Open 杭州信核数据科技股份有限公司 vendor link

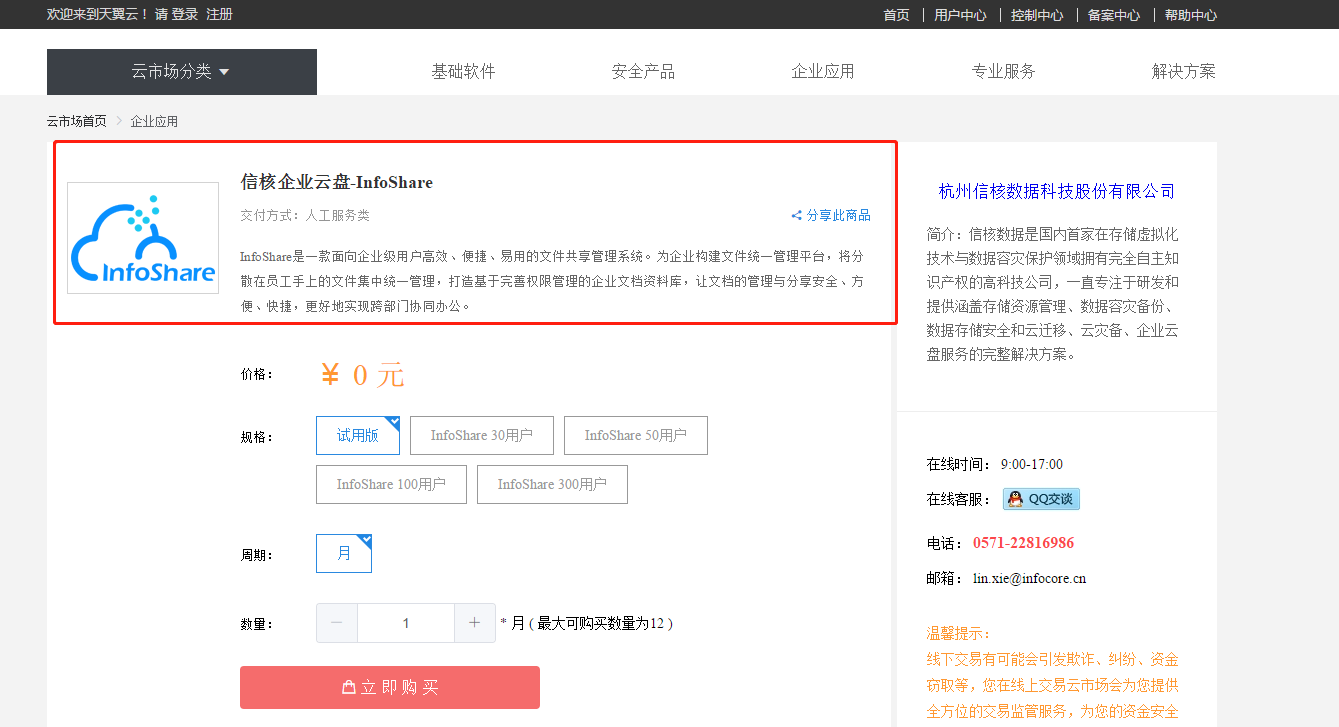click(1057, 191)
